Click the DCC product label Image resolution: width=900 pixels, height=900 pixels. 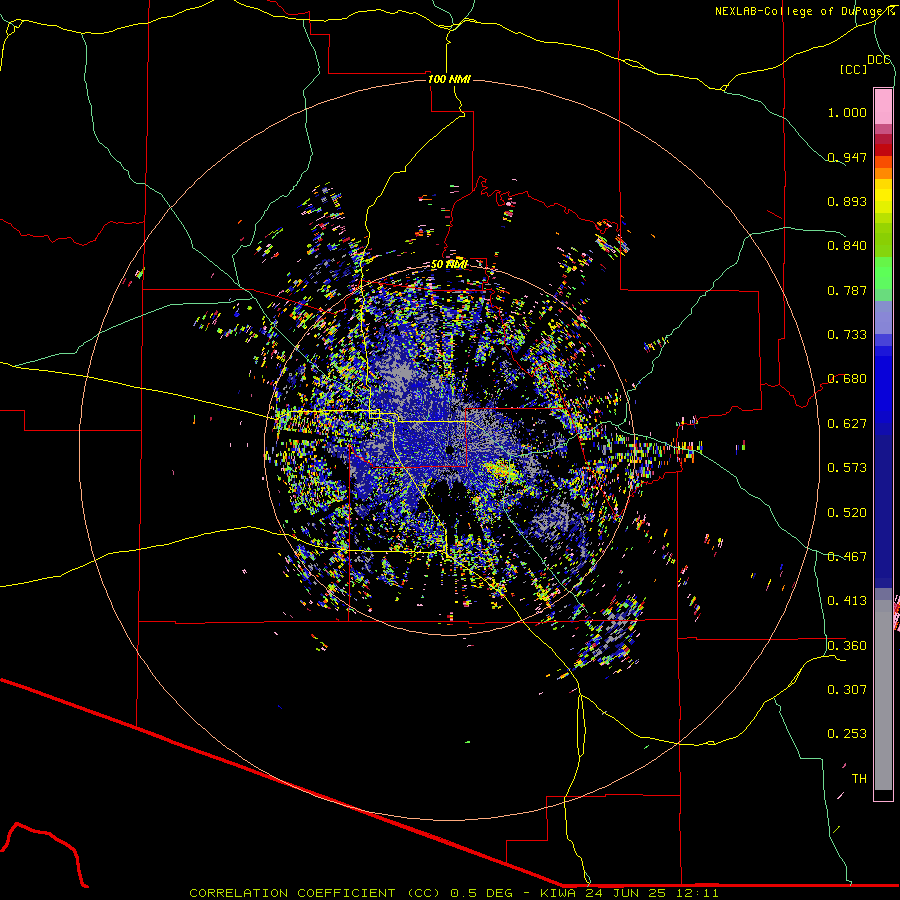[x=878, y=60]
